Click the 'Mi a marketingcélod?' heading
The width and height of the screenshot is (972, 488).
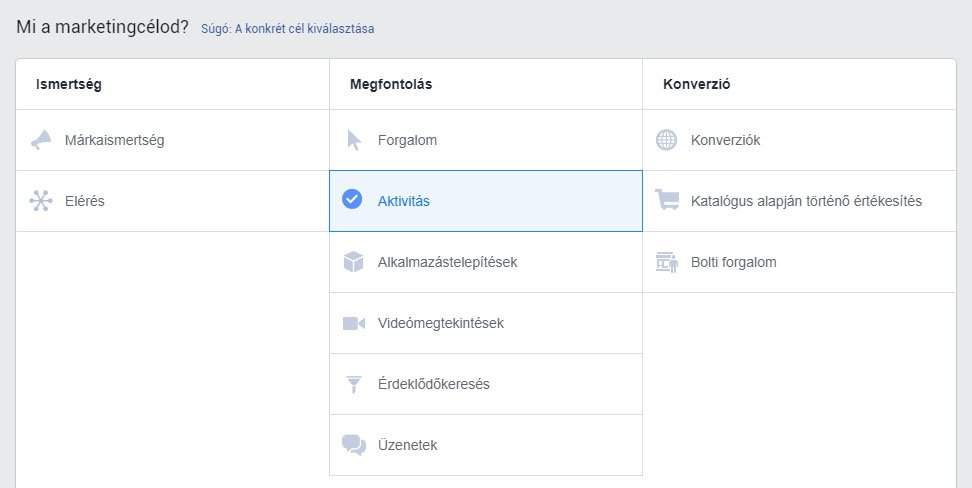(x=102, y=27)
